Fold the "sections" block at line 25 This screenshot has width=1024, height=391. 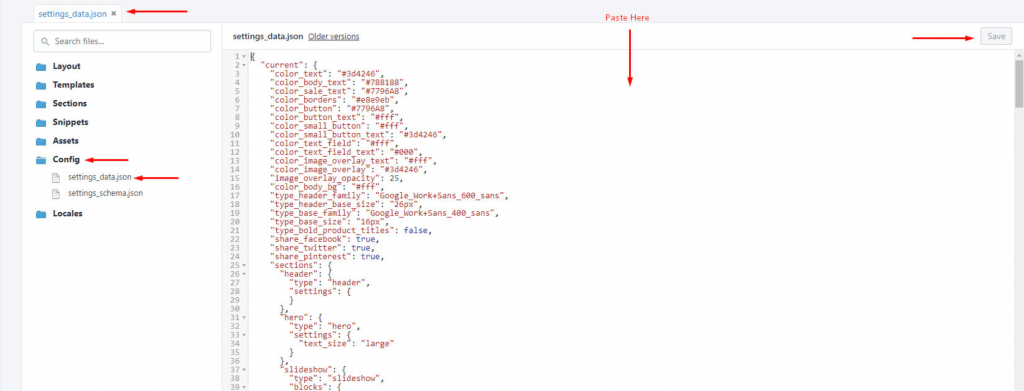(x=244, y=266)
